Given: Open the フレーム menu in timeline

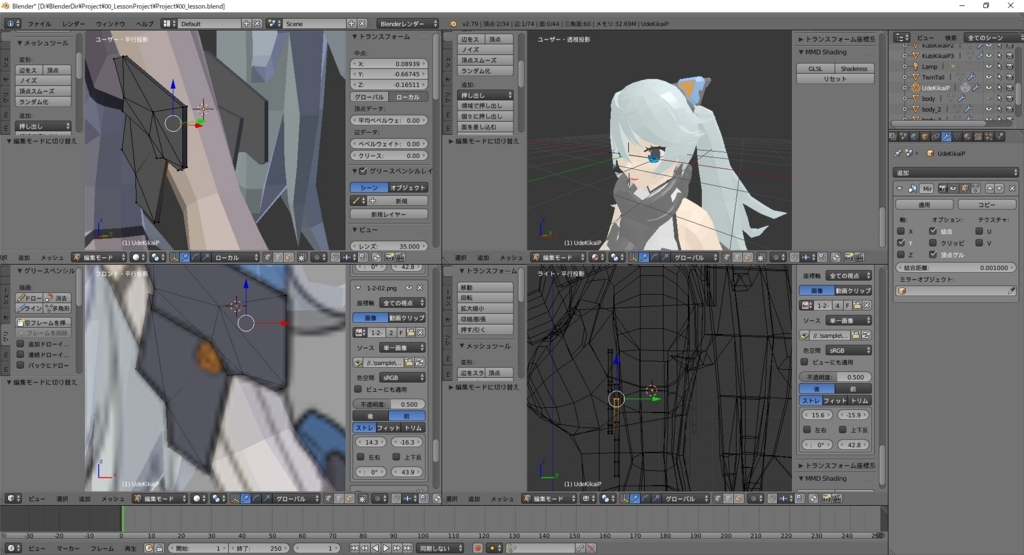Looking at the screenshot, I should (103, 548).
